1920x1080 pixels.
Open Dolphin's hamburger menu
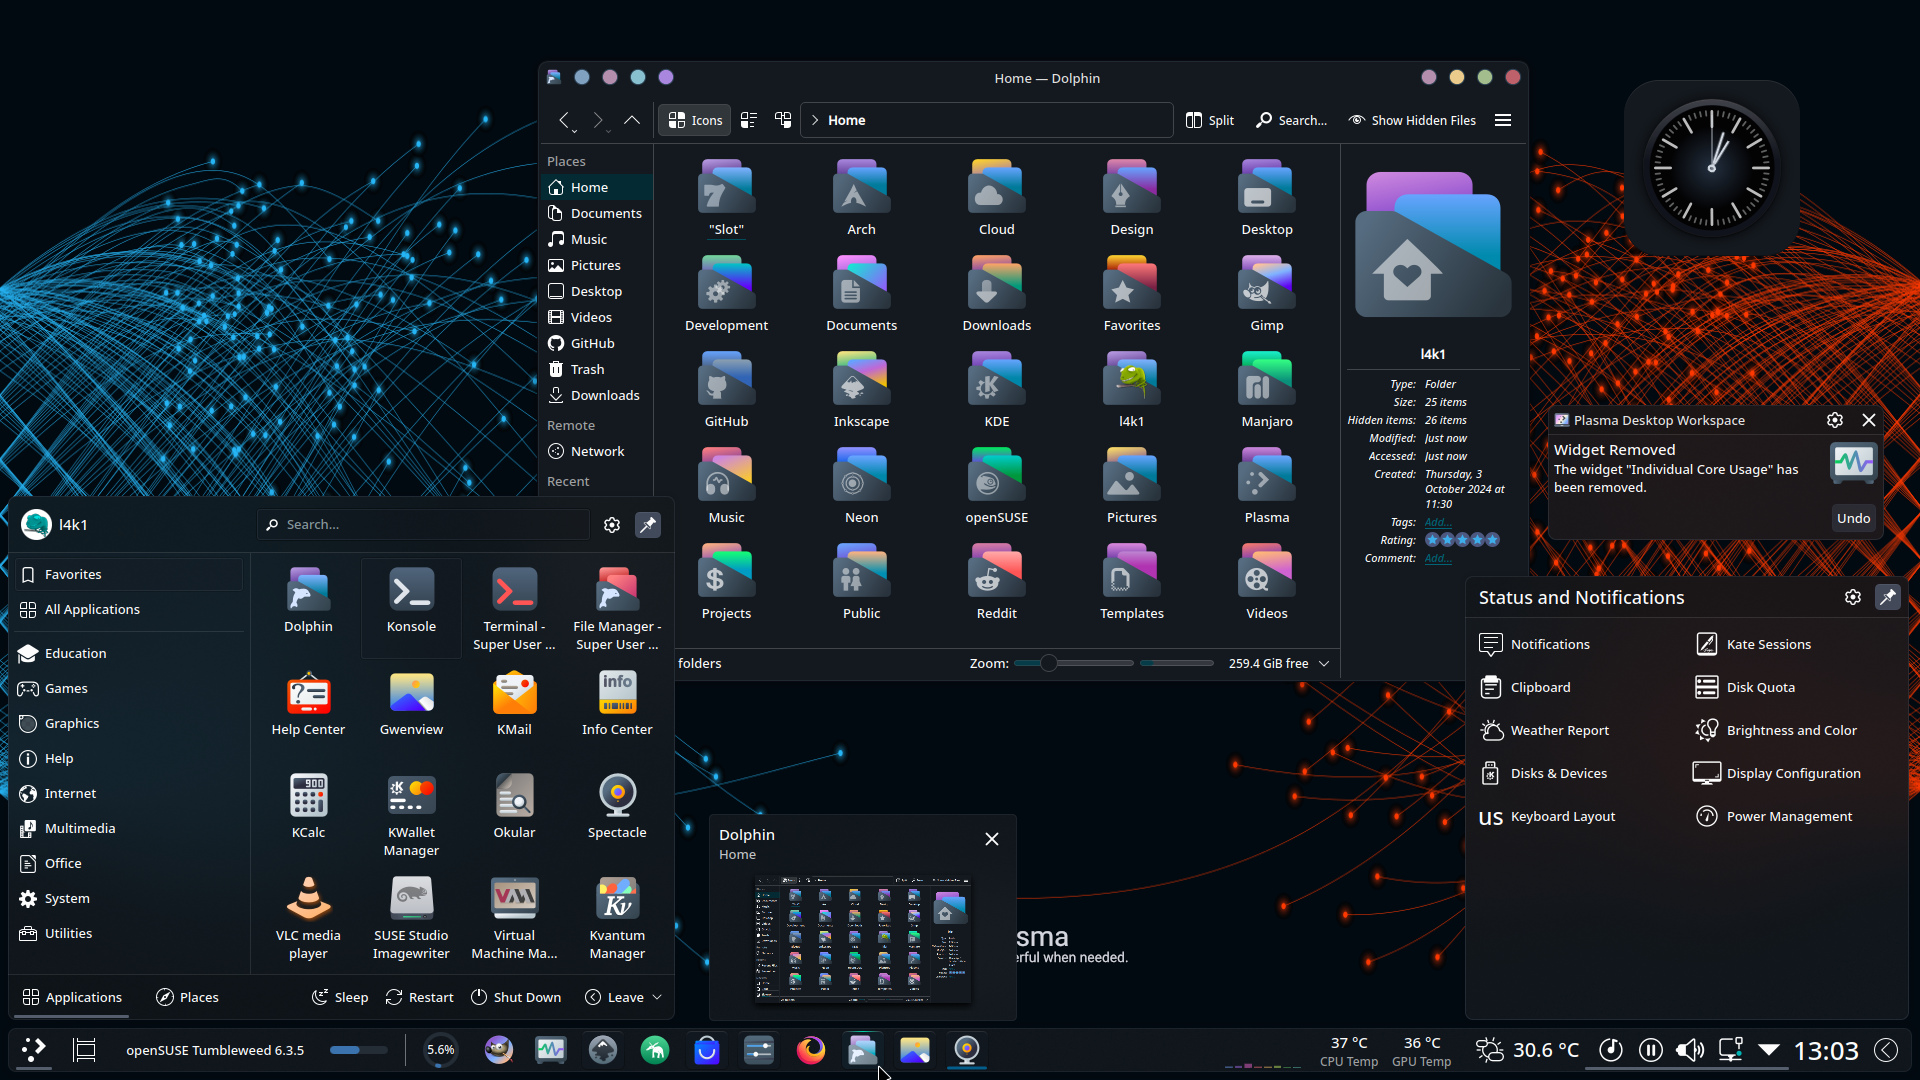pyautogui.click(x=1502, y=120)
